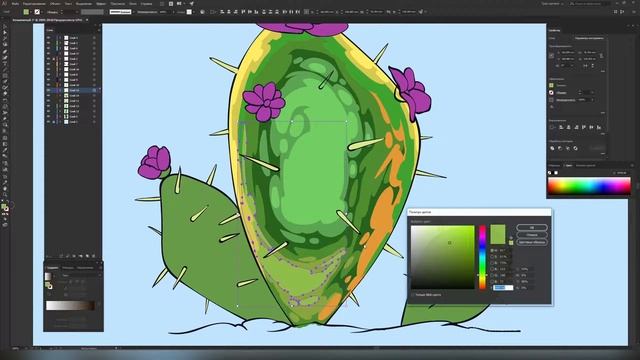Open the fill swatch dropdown arrow in the control bar
This screenshot has height=360, width=640.
click(31, 12)
